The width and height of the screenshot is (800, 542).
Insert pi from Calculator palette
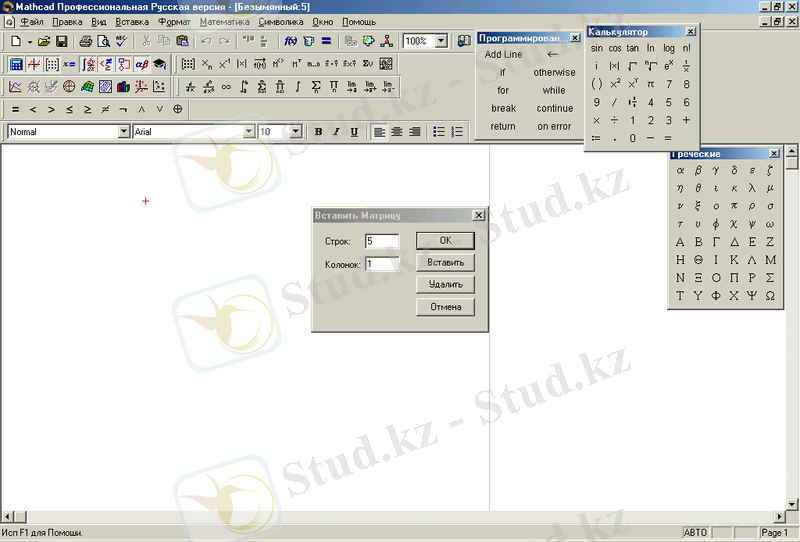pyautogui.click(x=651, y=84)
